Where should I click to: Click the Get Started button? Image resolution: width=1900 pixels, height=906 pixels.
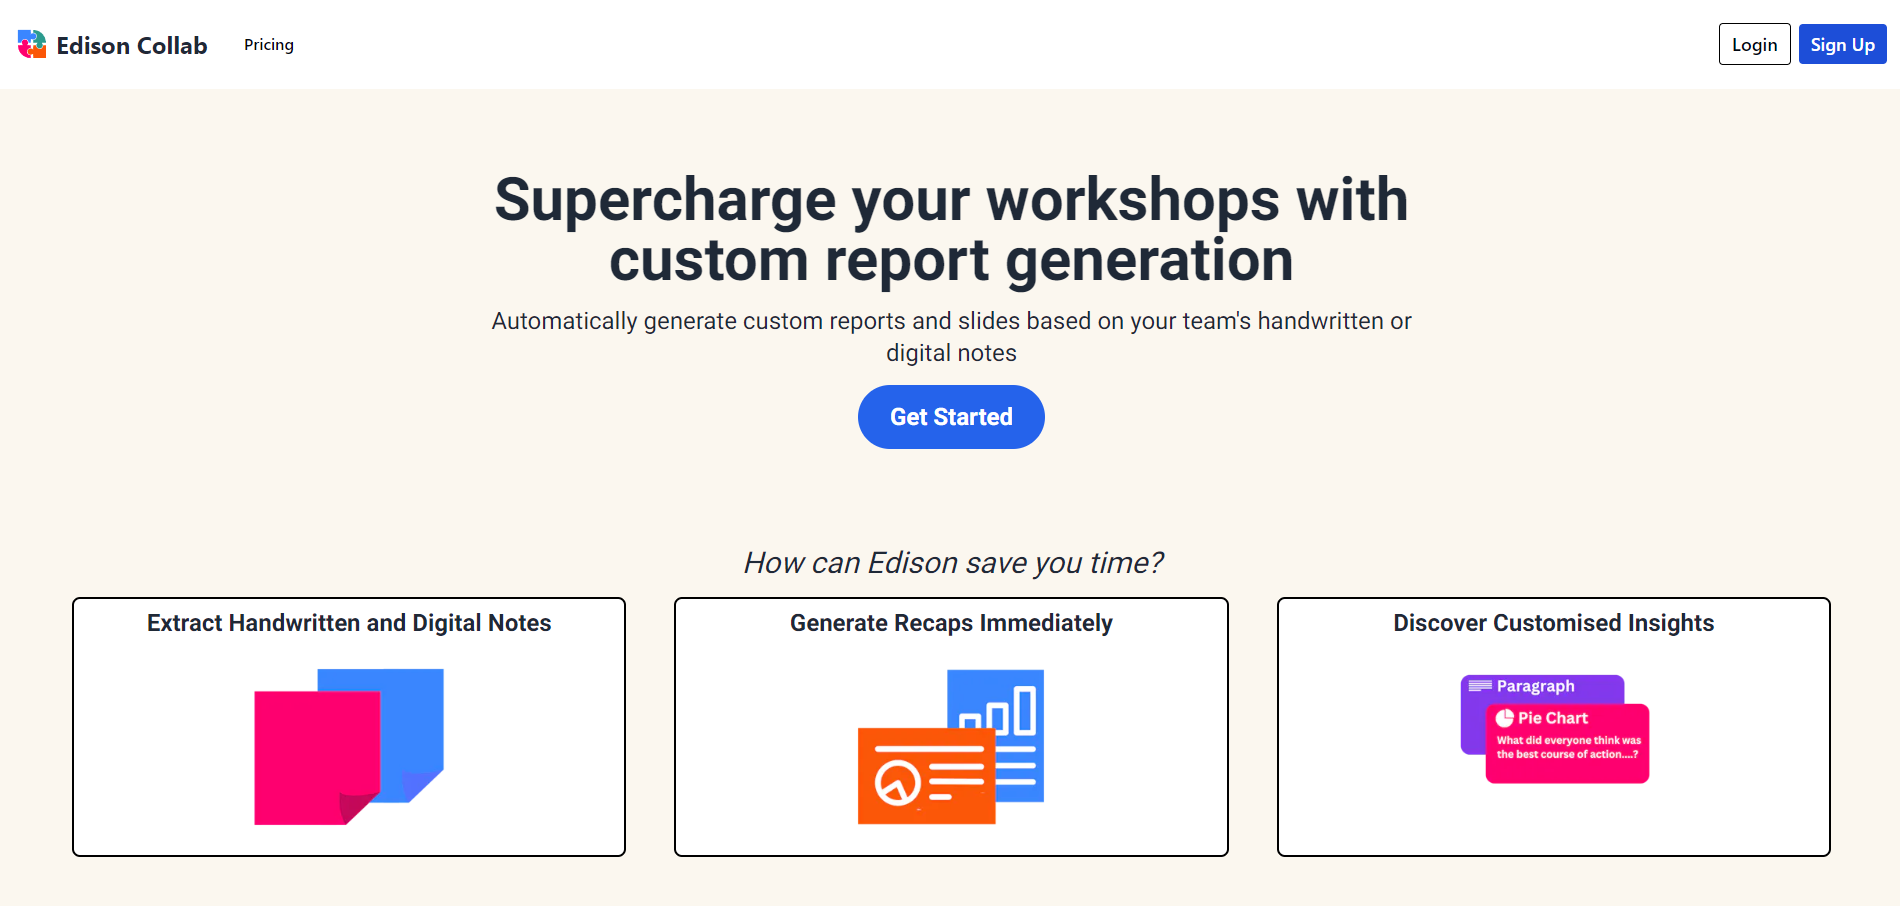(951, 417)
